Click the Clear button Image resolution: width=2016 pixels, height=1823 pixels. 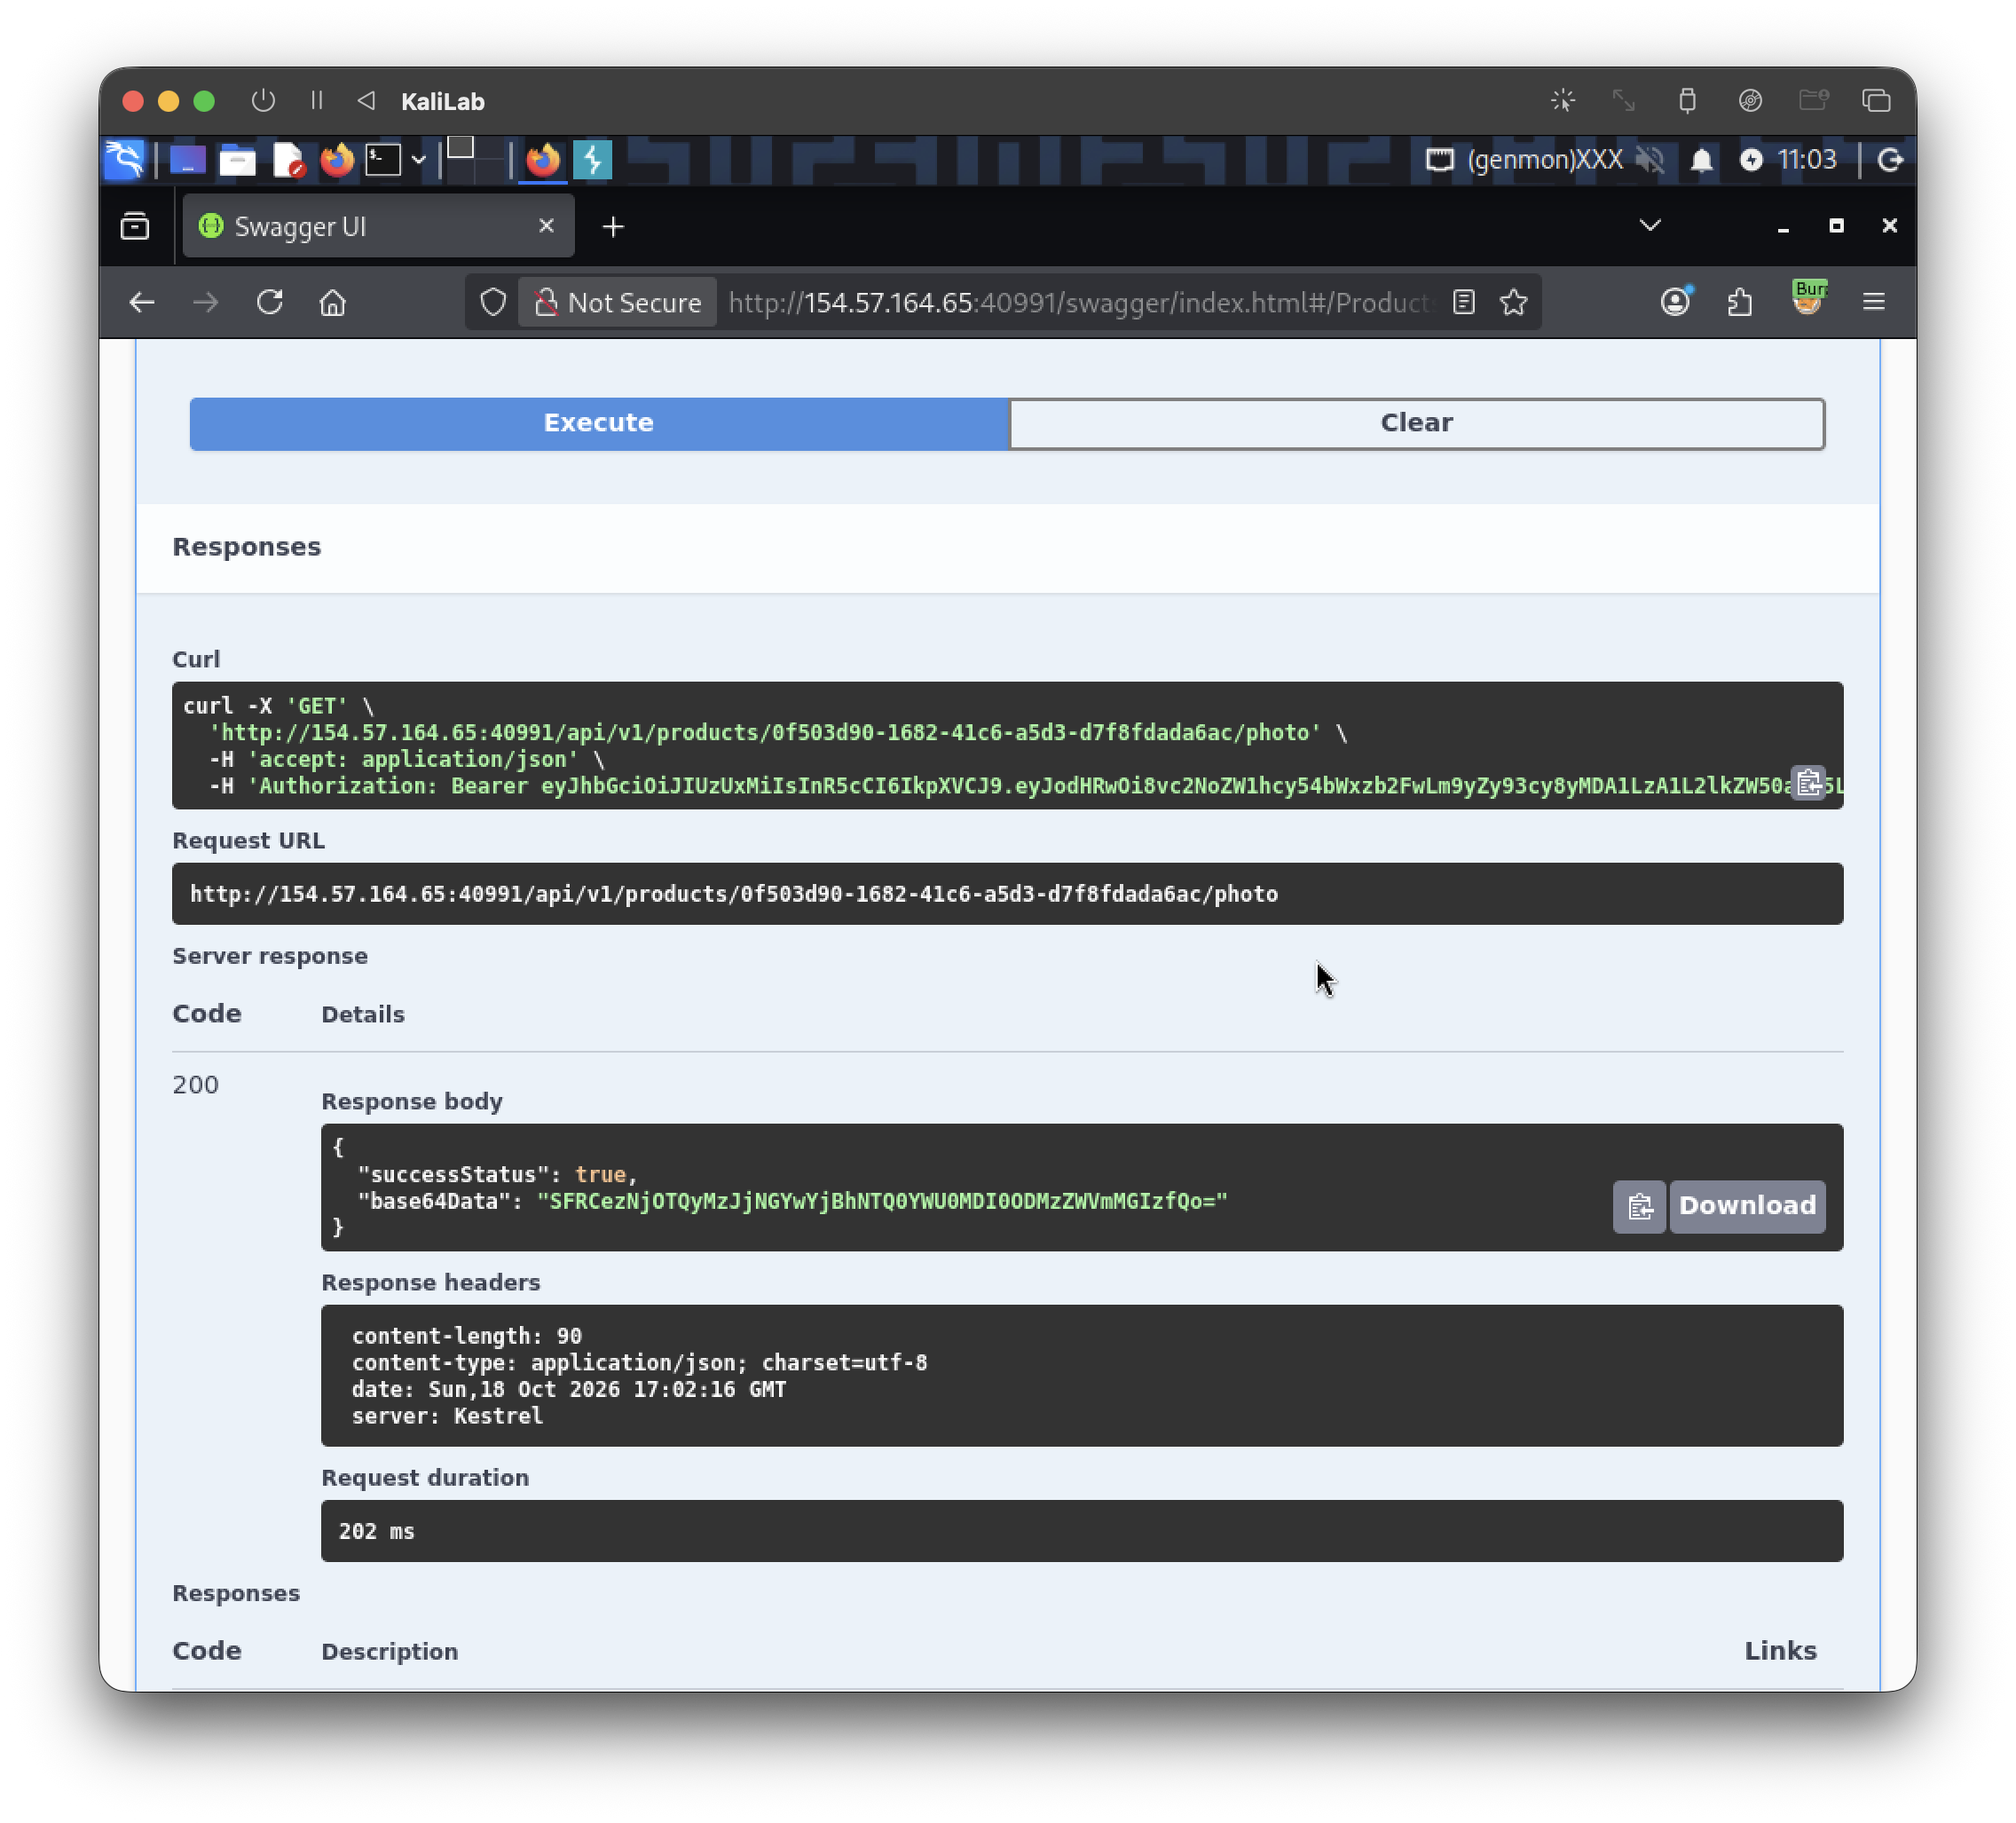1416,423
